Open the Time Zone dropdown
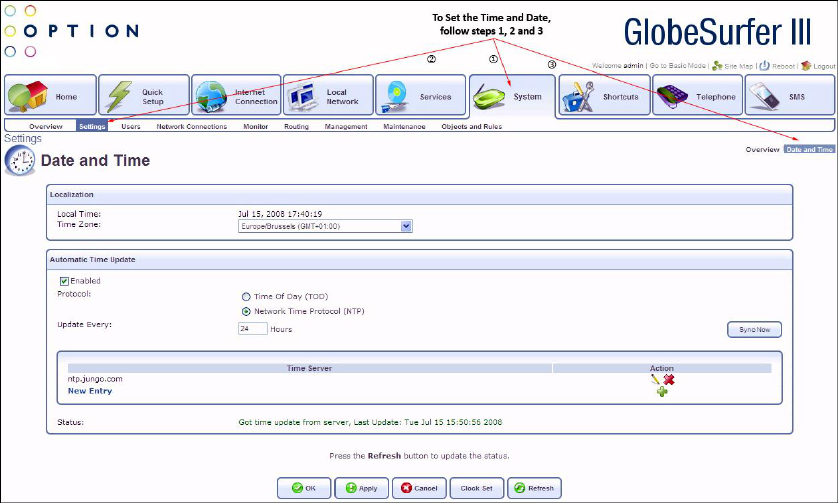 pos(325,226)
